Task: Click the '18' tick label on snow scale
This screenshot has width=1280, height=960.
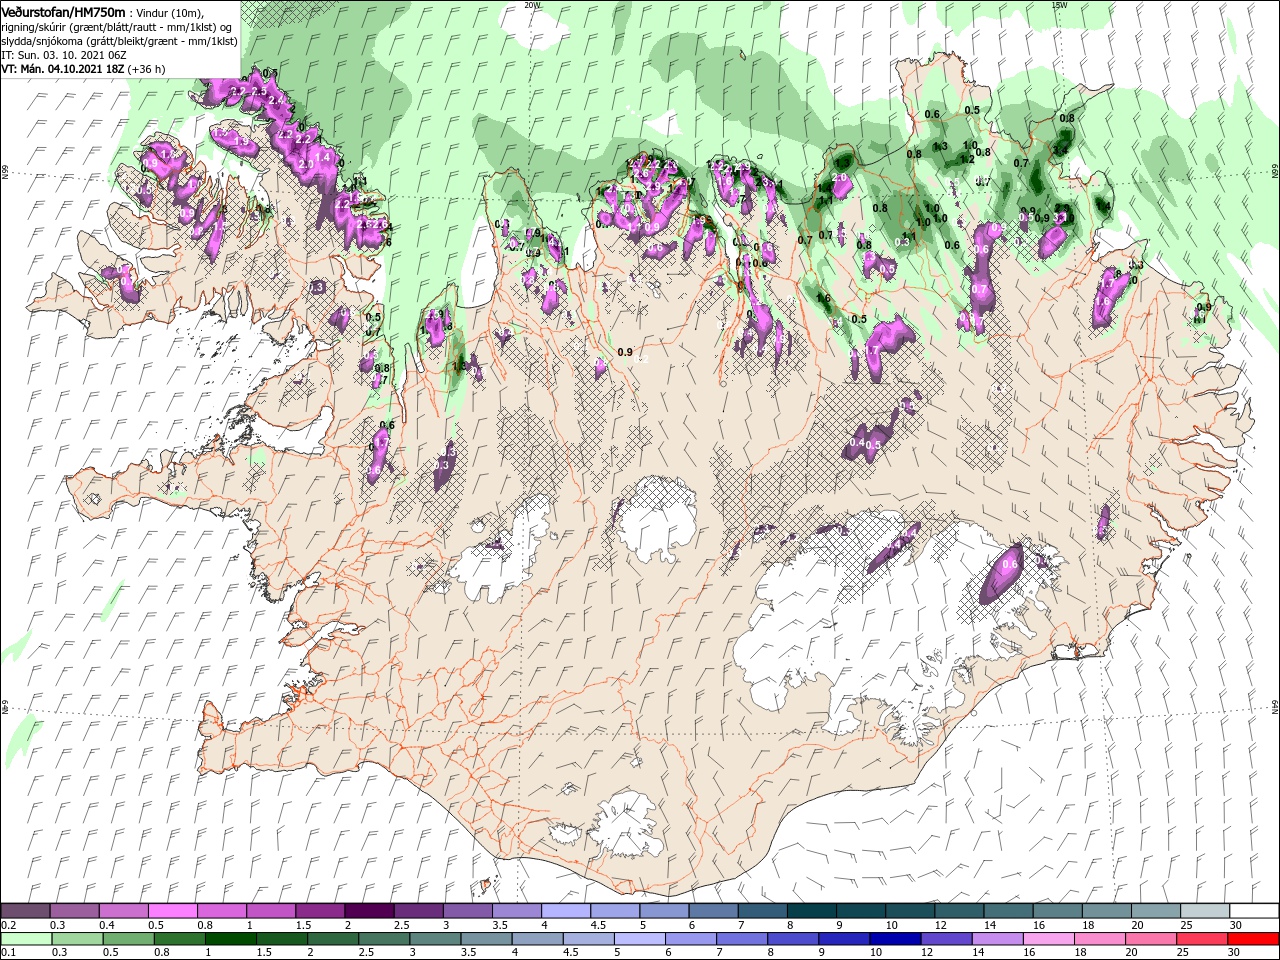Action: click(x=1089, y=925)
